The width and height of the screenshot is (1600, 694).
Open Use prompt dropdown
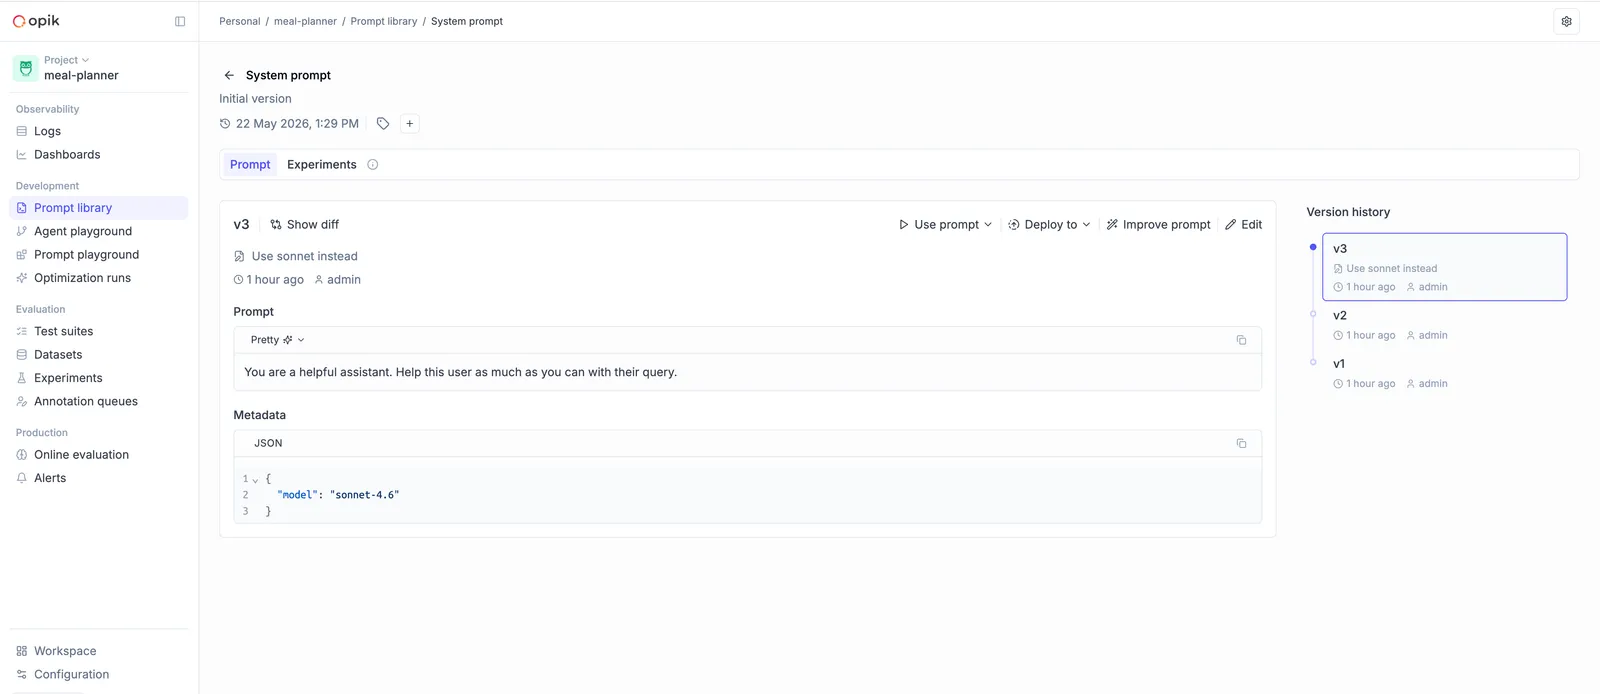[x=945, y=225]
